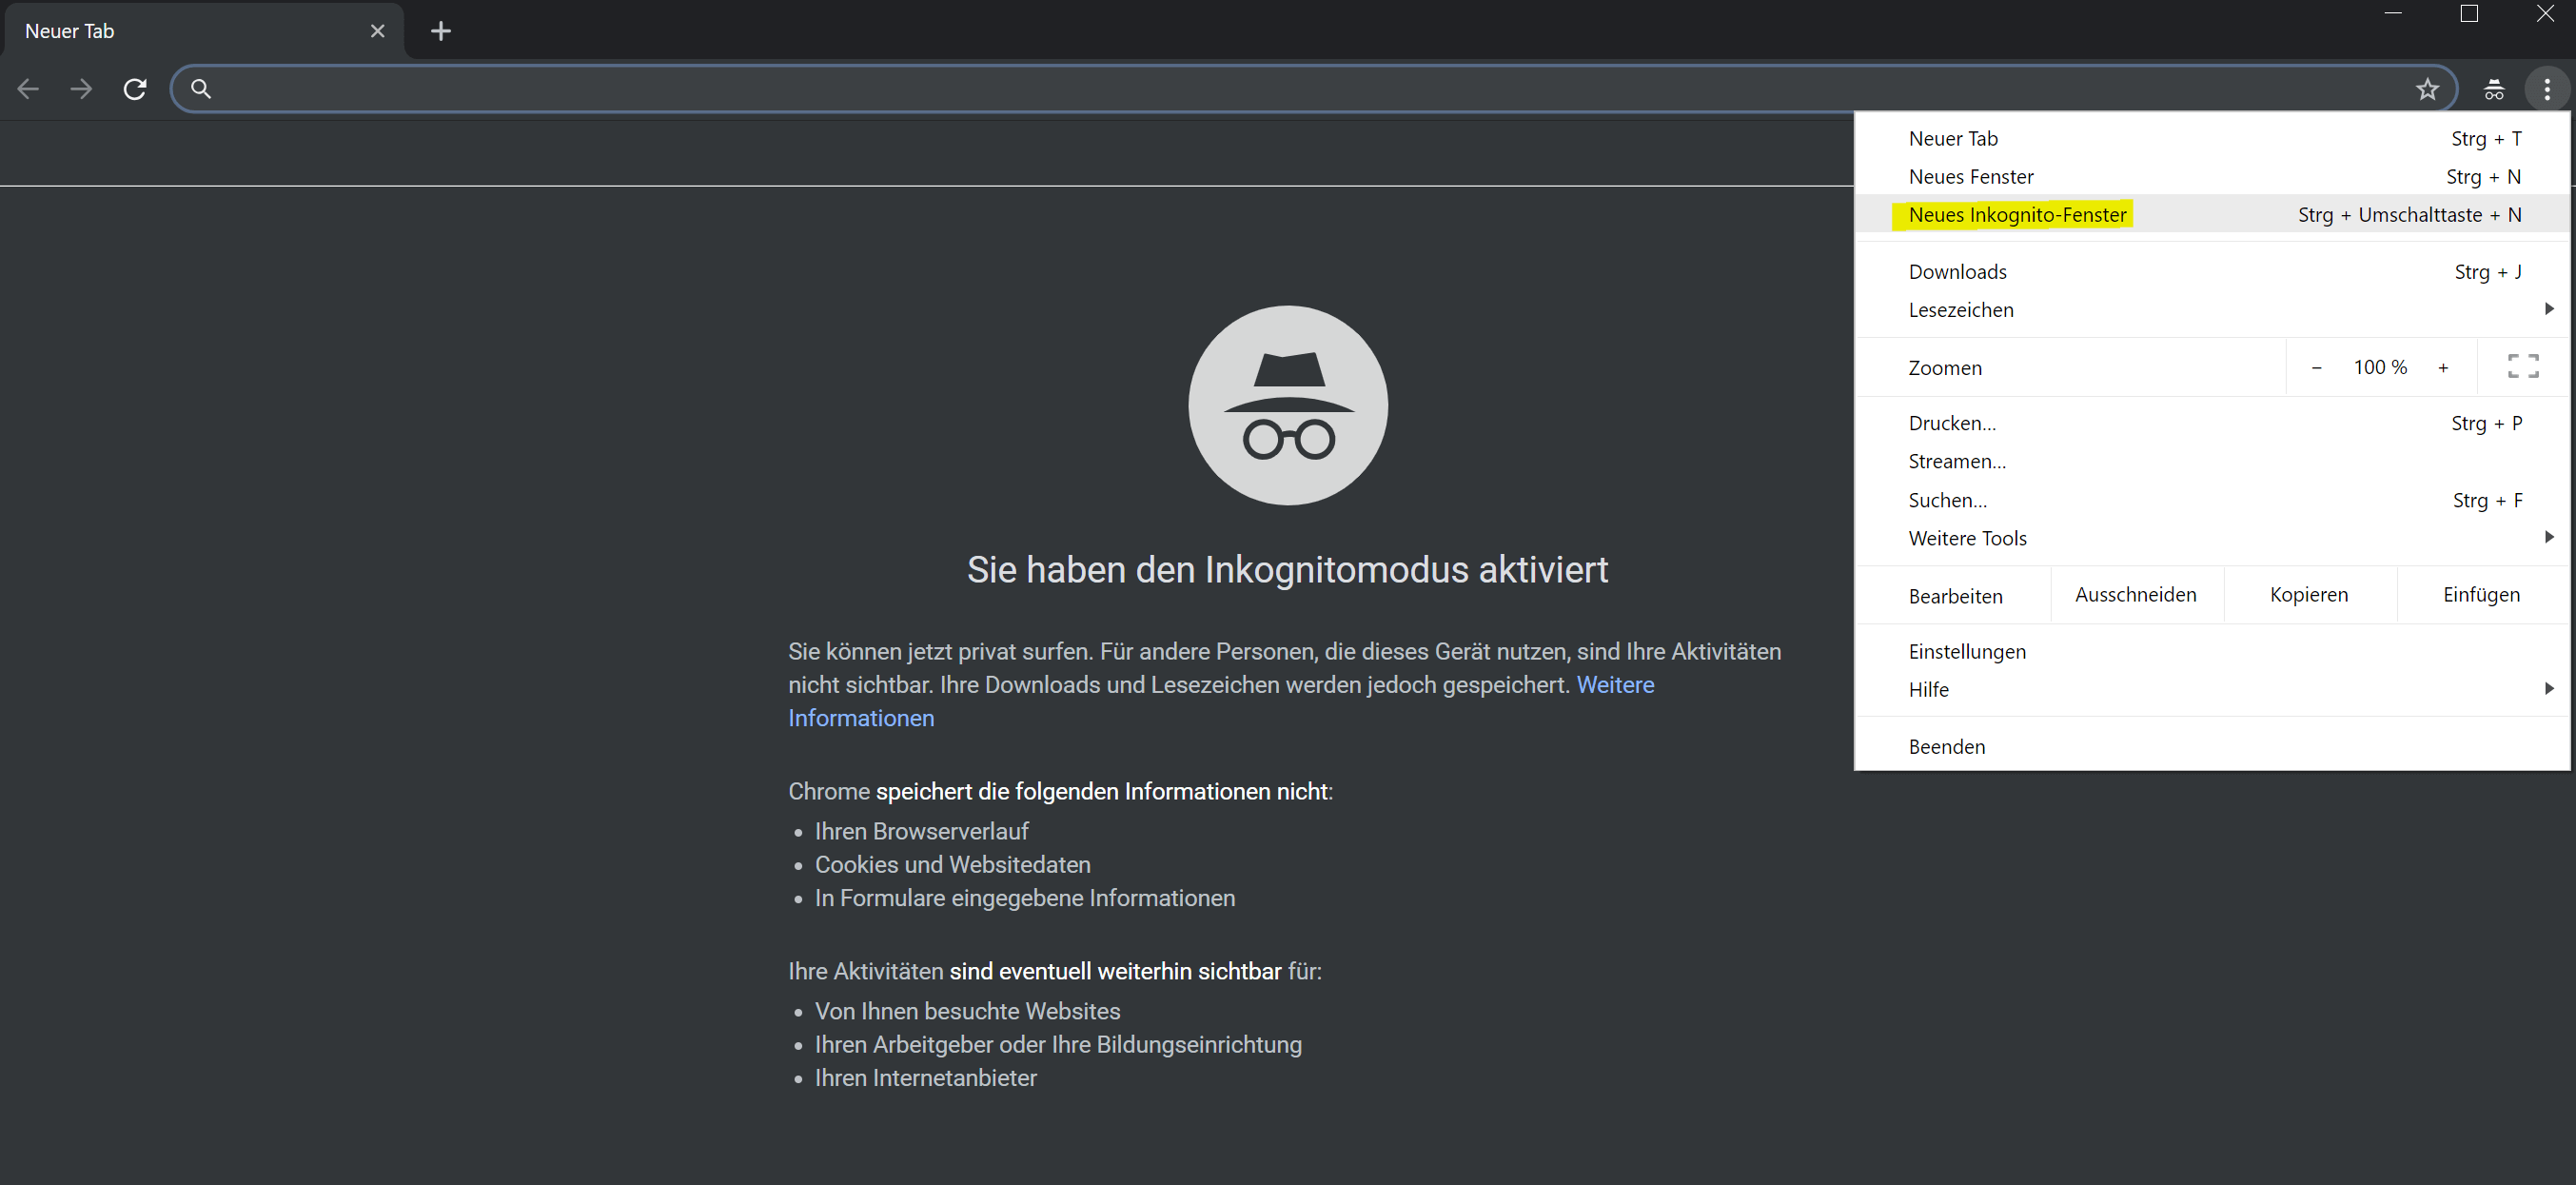Click Von Ihnen besuchte Websites text

point(967,1011)
